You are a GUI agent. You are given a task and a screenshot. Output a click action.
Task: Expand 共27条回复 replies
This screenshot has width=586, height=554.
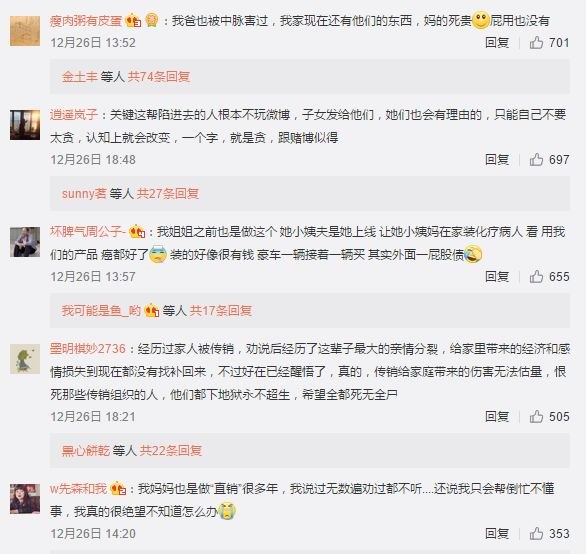point(167,194)
